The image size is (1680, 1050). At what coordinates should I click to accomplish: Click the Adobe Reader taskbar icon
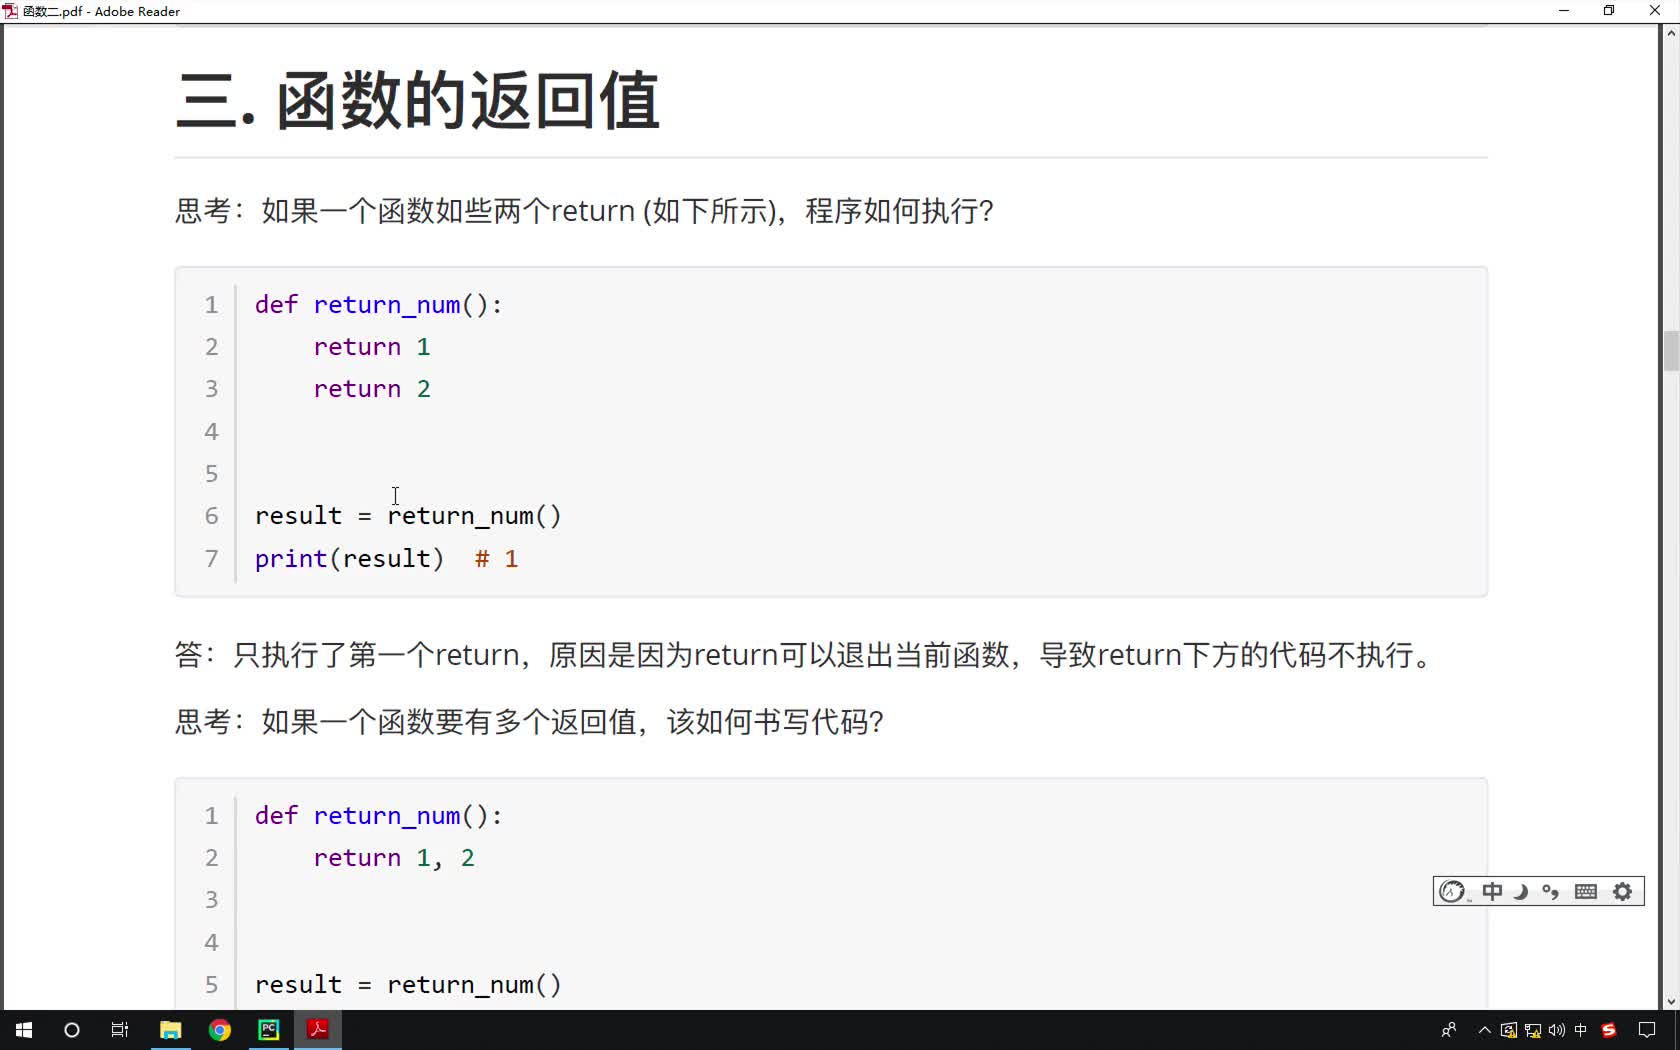point(318,1030)
